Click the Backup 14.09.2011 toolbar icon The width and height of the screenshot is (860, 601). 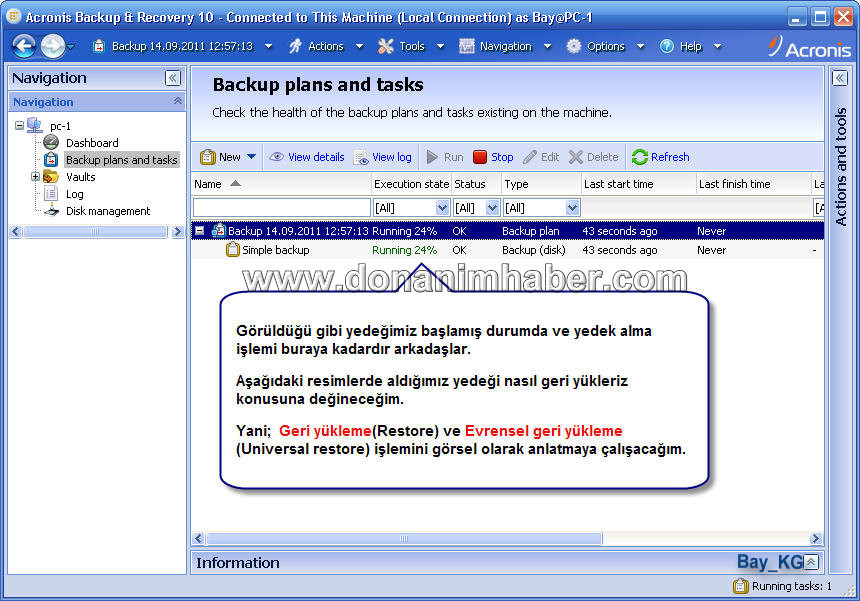click(x=99, y=46)
